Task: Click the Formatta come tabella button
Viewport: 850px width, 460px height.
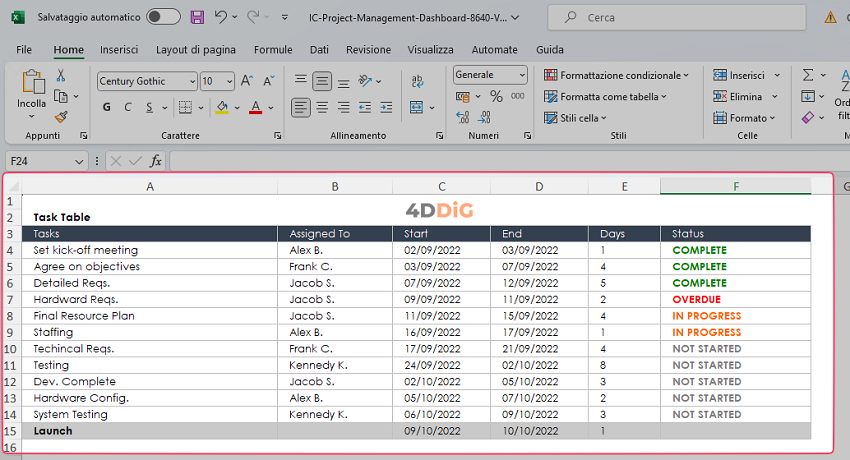Action: (606, 97)
